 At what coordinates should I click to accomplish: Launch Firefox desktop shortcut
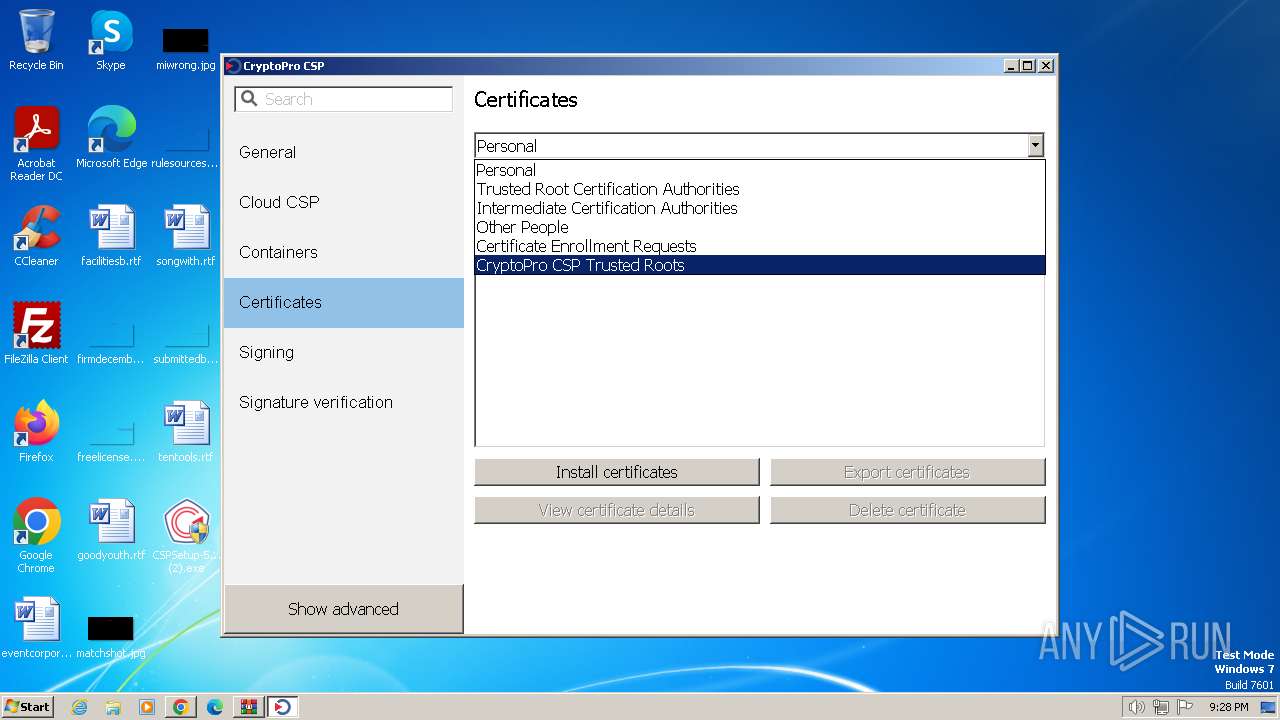point(36,432)
